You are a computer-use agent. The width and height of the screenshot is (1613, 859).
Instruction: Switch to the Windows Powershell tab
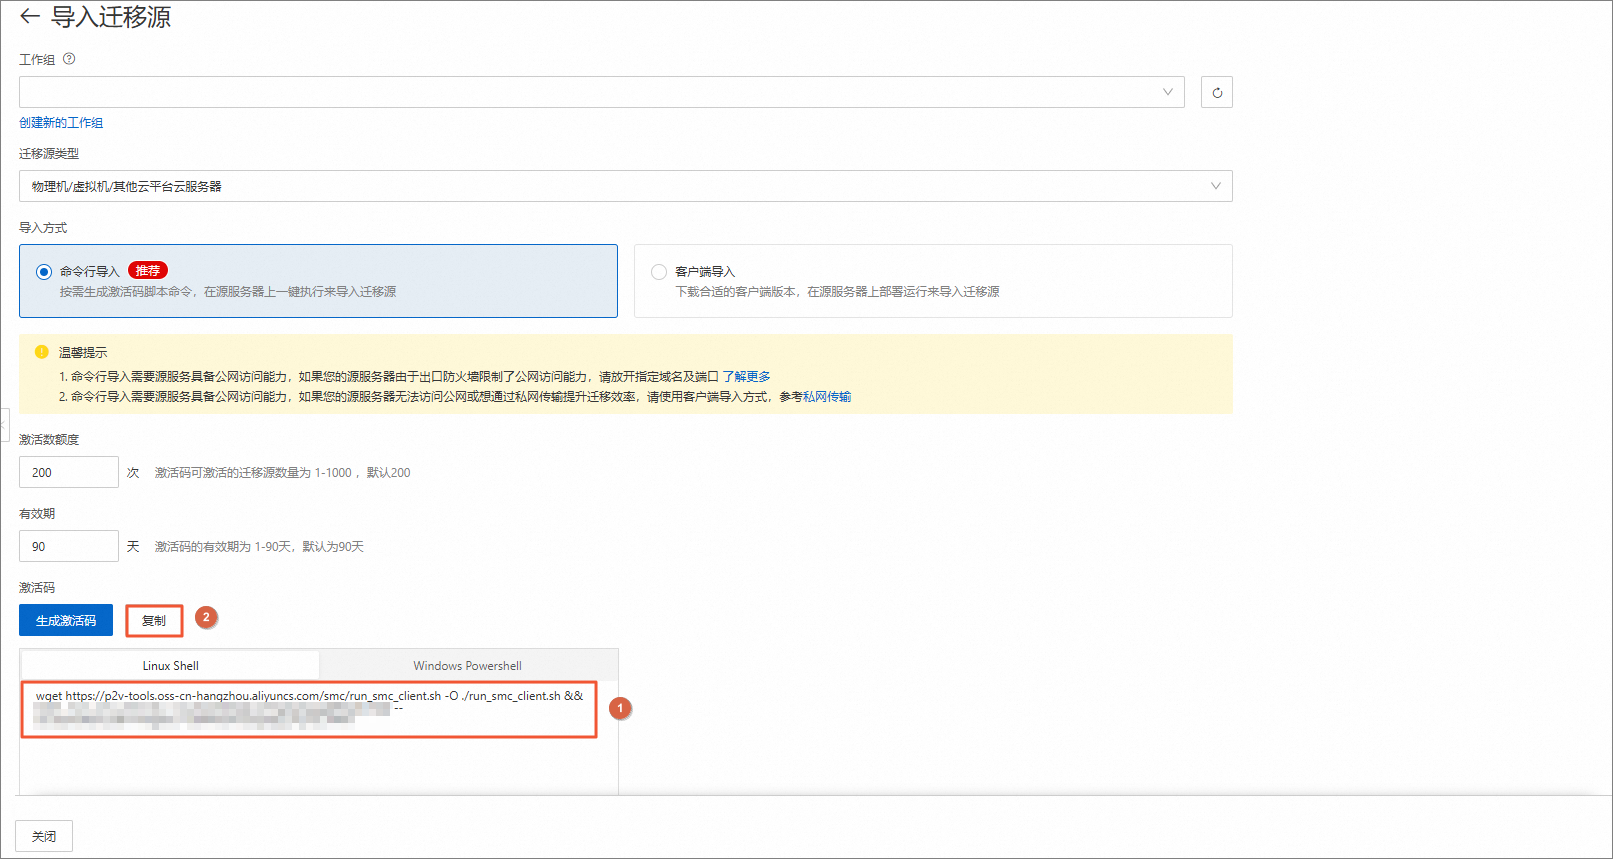pyautogui.click(x=468, y=666)
